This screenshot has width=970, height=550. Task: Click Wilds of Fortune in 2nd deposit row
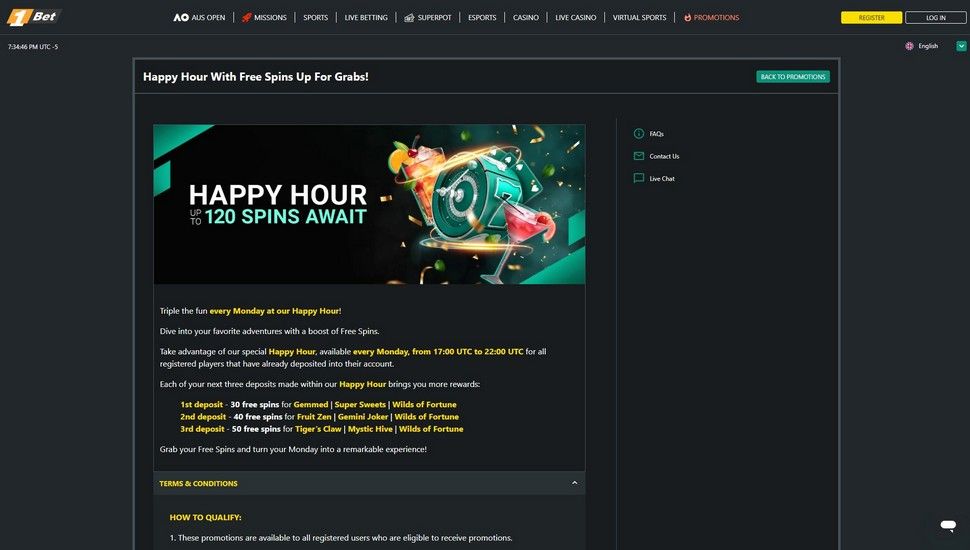coord(427,417)
